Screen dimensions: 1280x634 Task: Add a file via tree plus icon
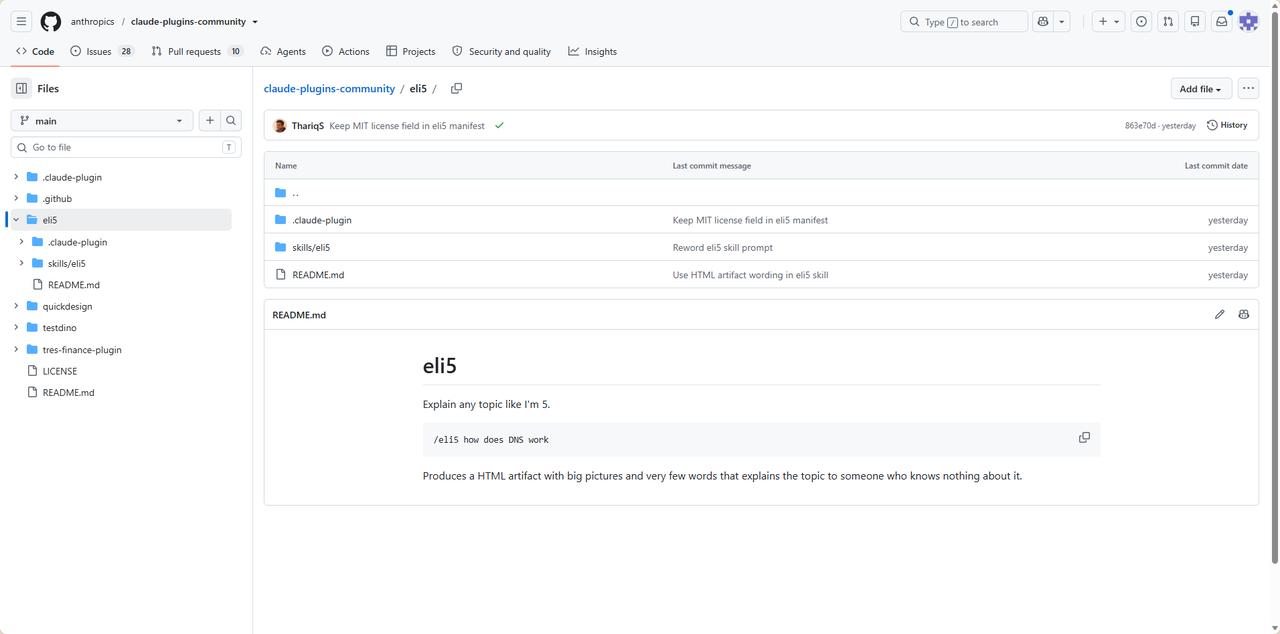(x=209, y=120)
